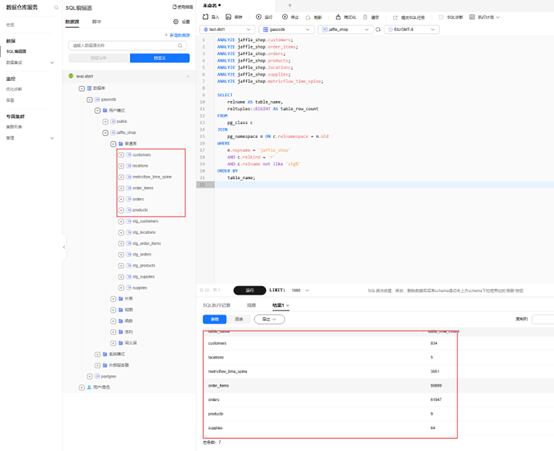Click the settings gear icon in SQL editor panel
Screen dimensions: 554x451
176,22
